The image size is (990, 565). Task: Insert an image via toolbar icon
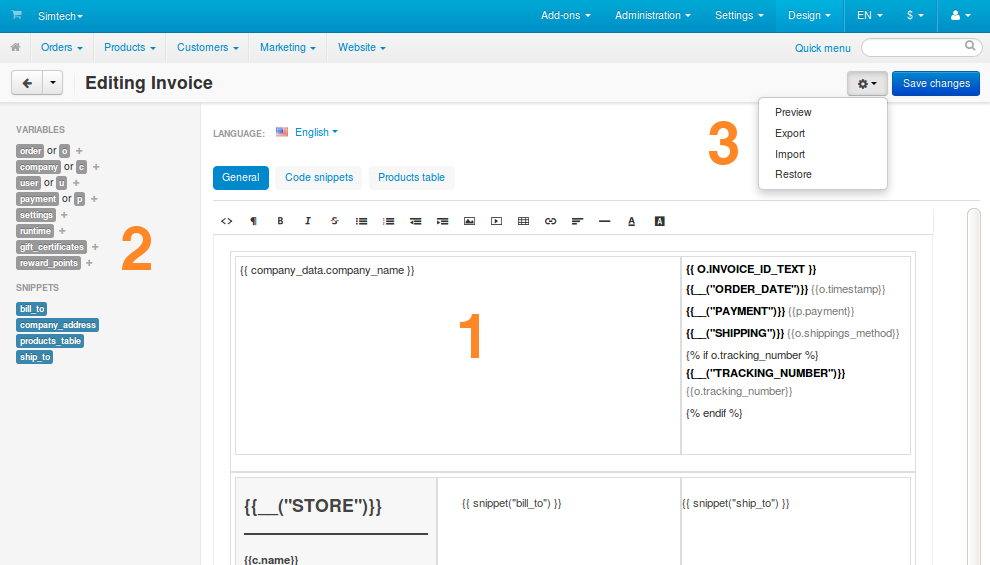coord(469,221)
